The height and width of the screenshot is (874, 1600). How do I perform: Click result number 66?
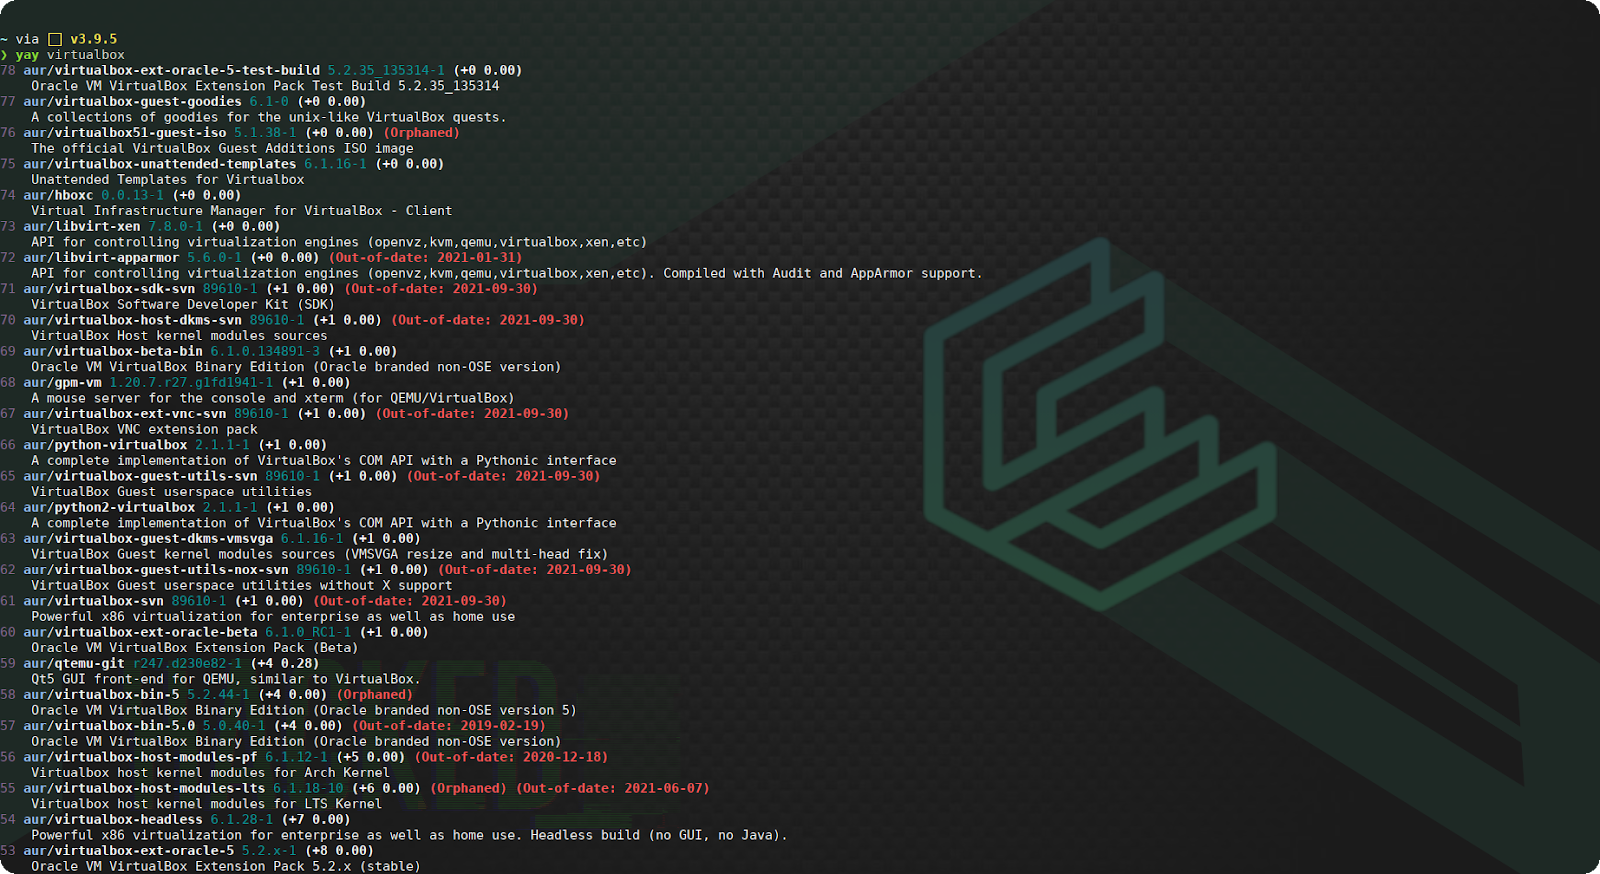[8, 445]
